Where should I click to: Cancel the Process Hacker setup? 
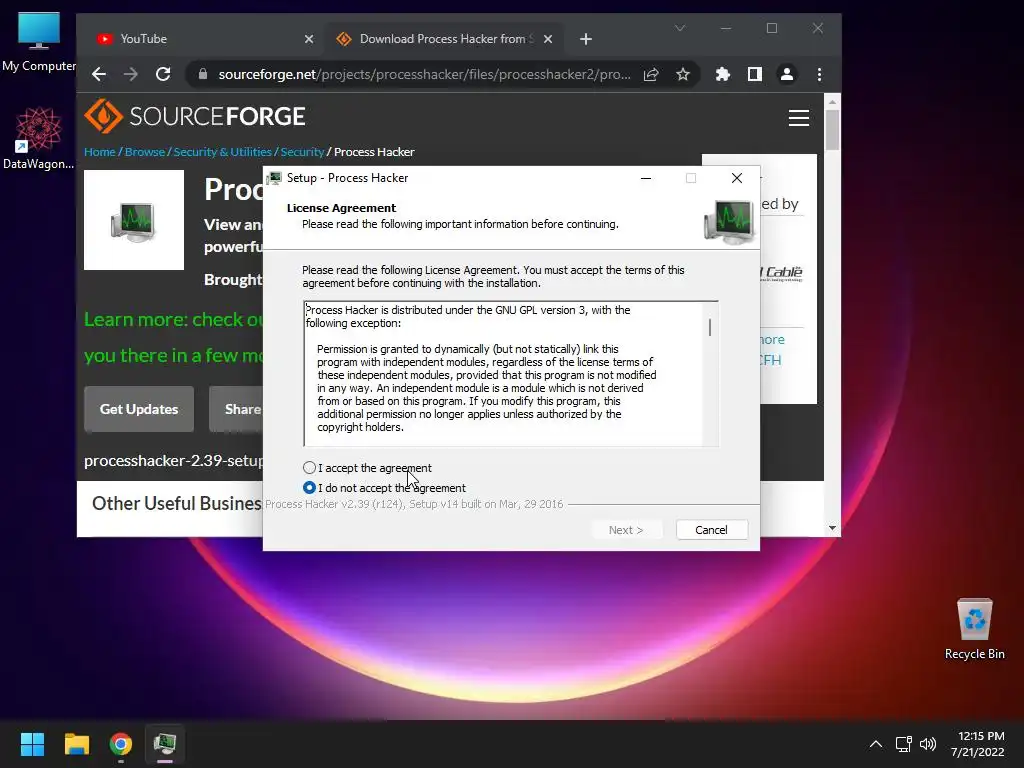(x=711, y=530)
